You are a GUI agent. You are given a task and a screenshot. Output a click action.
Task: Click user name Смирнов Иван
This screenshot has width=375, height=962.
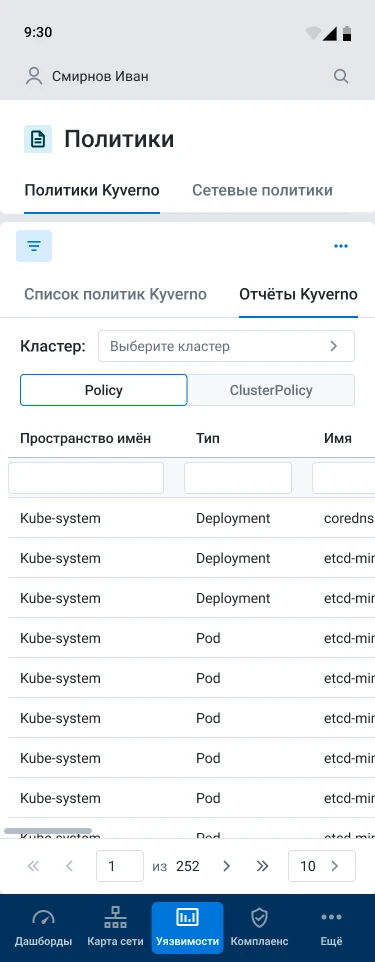pyautogui.click(x=100, y=76)
